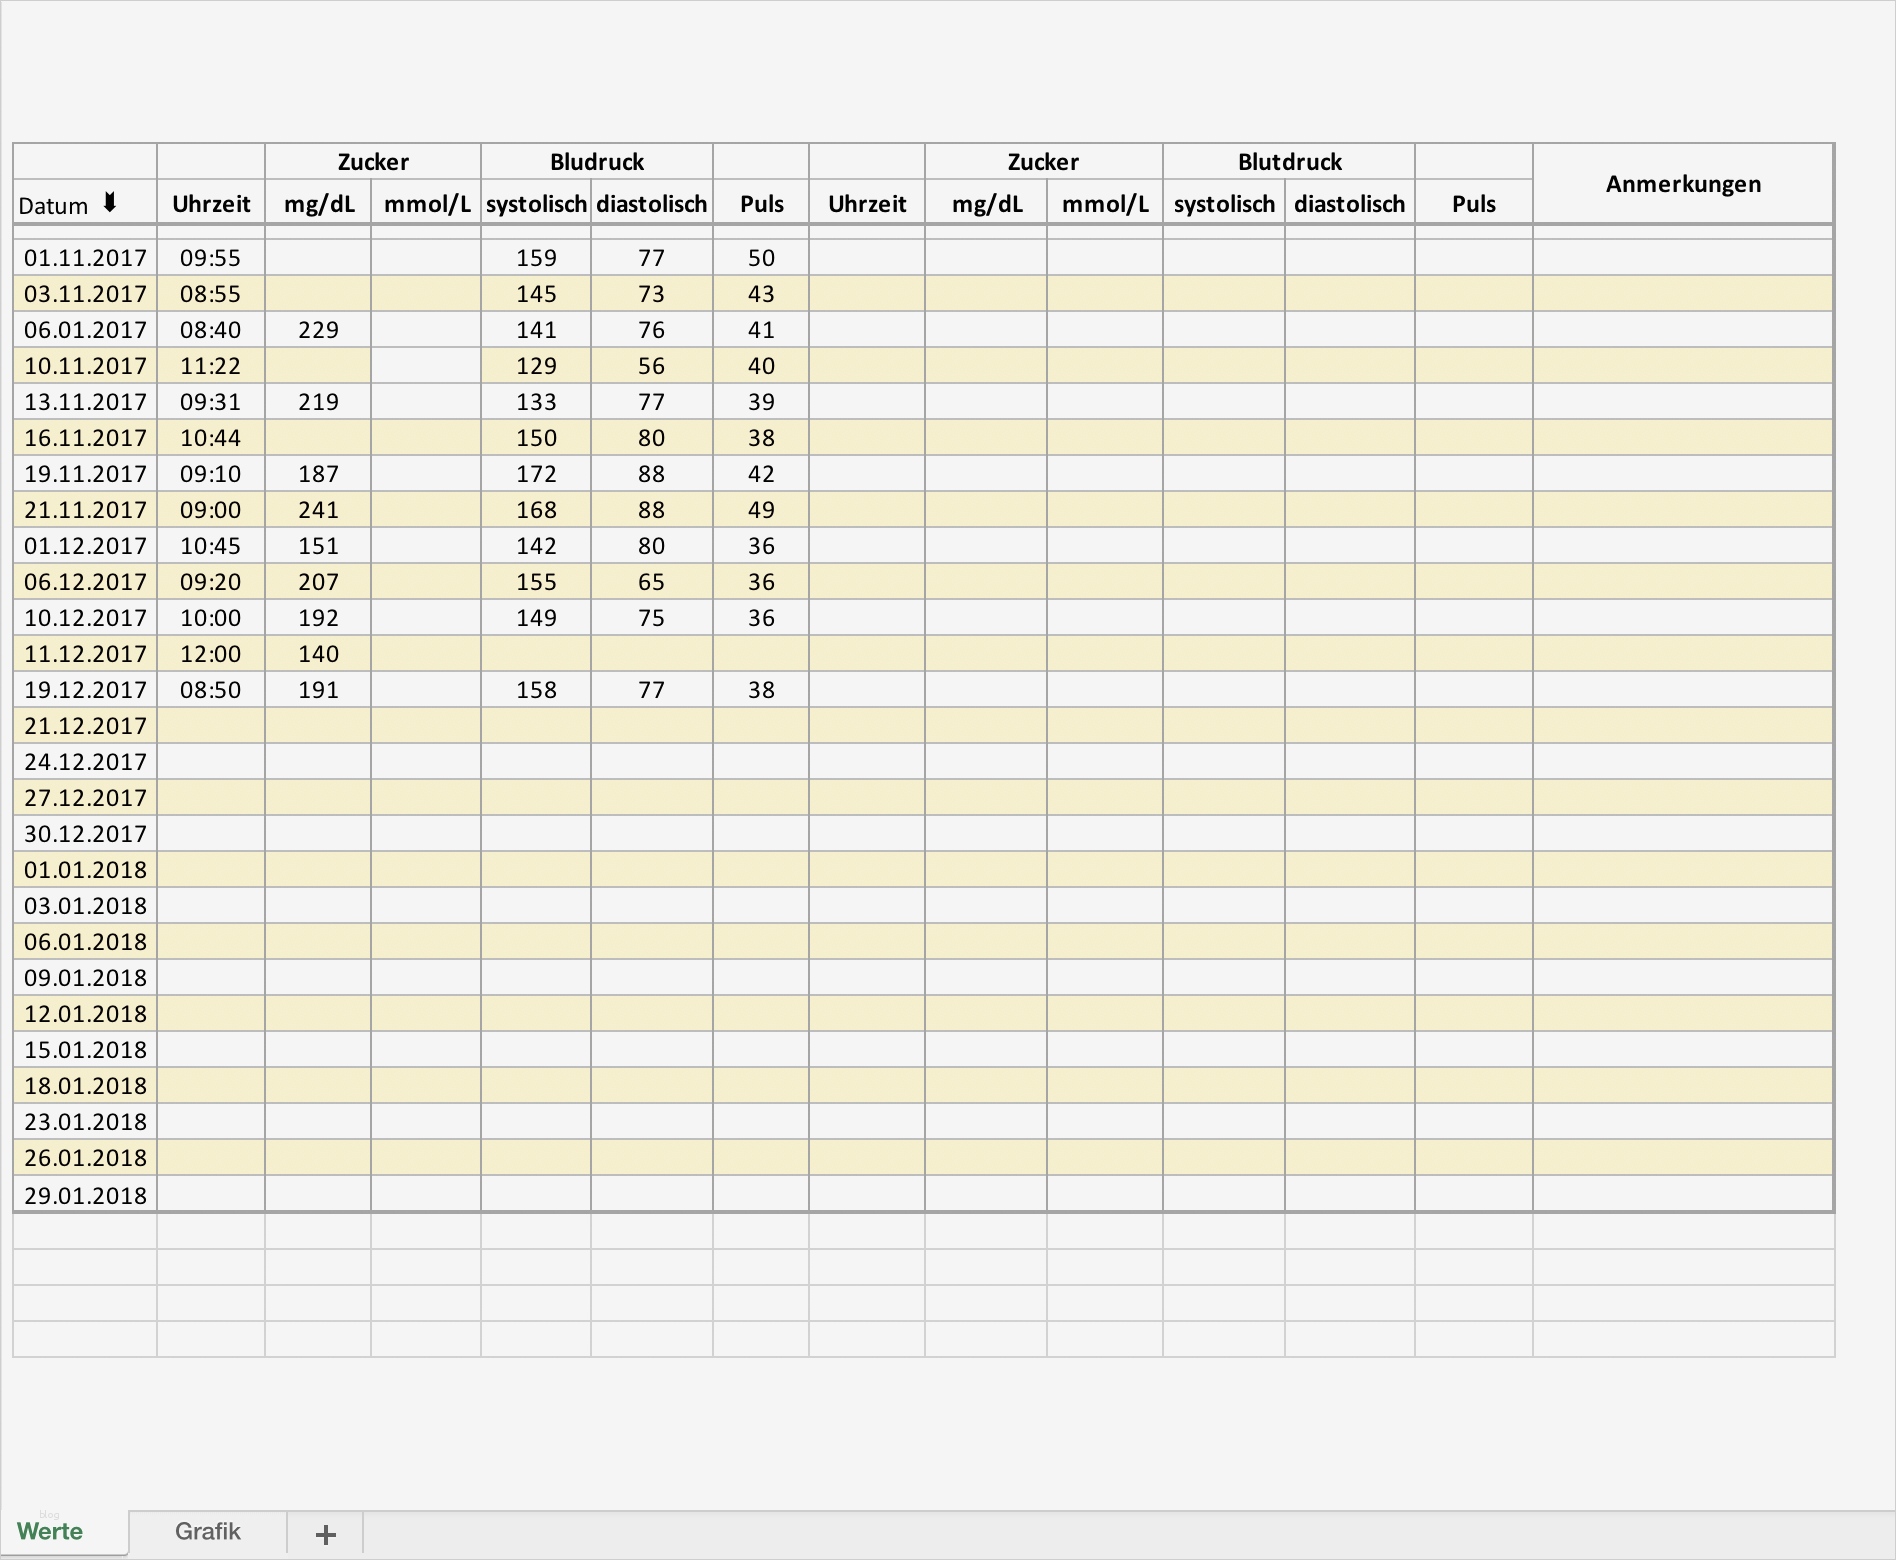Image resolution: width=1896 pixels, height=1560 pixels.
Task: Click the sort arrow on the Datum header
Action: click(x=110, y=203)
